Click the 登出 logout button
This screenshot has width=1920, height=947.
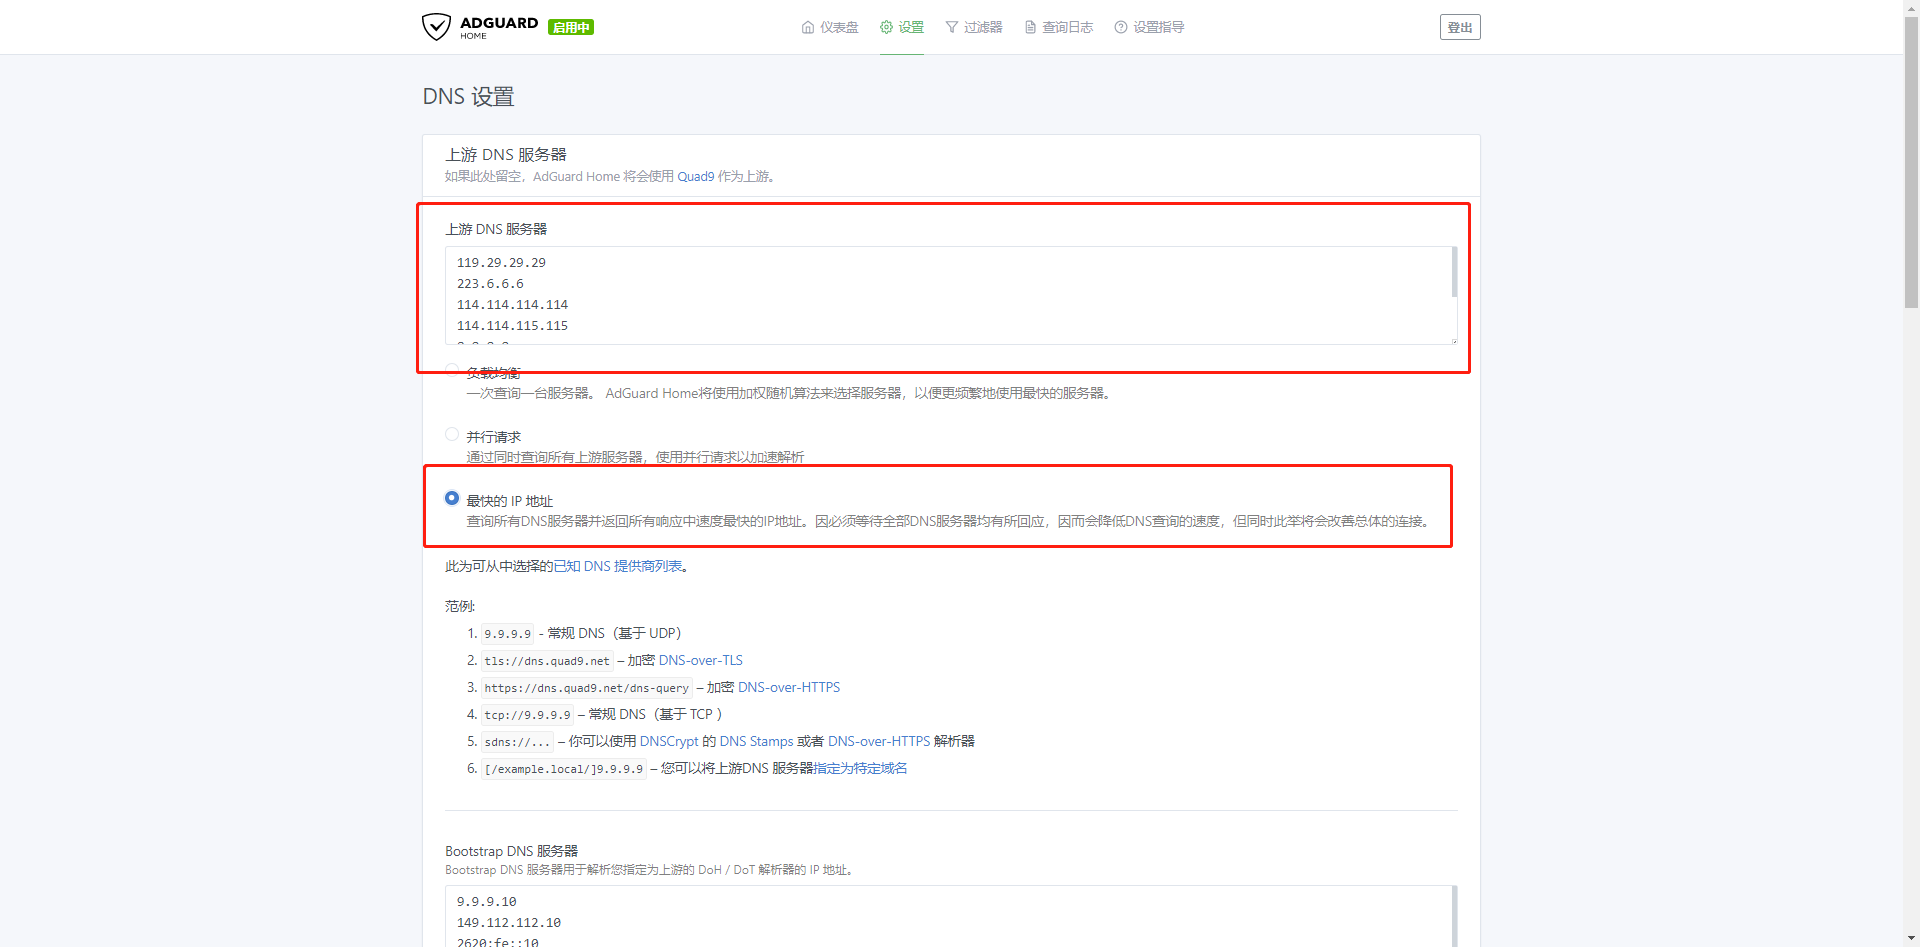click(1460, 27)
